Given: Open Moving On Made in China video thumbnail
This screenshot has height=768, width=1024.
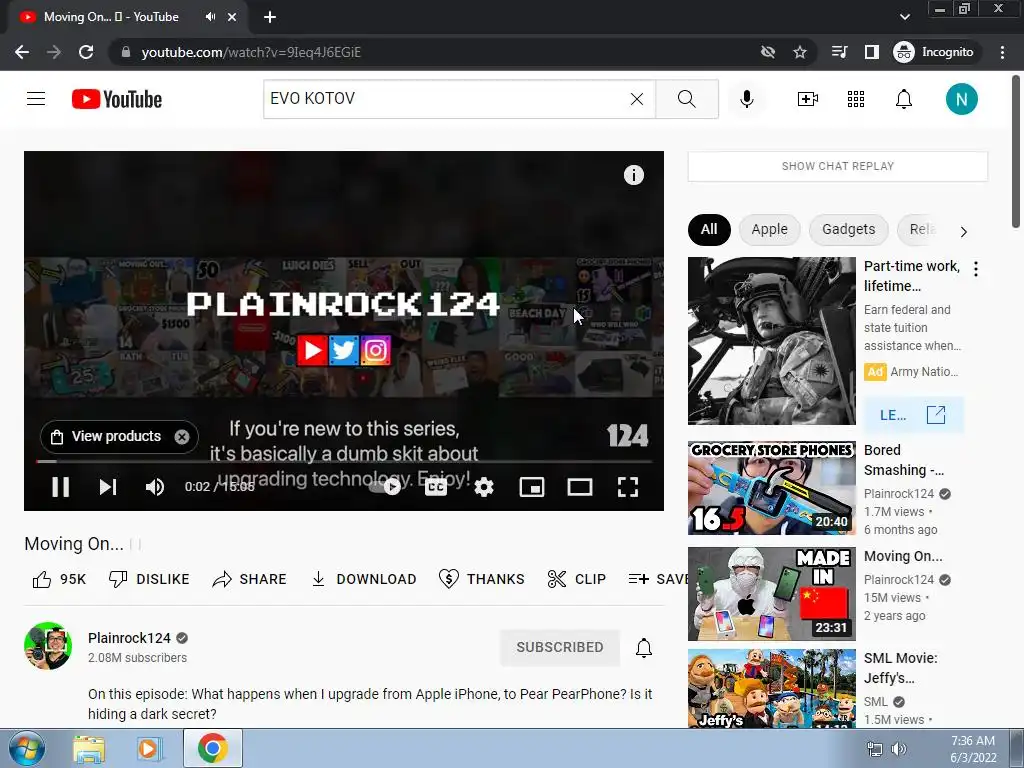Looking at the screenshot, I should (771, 594).
